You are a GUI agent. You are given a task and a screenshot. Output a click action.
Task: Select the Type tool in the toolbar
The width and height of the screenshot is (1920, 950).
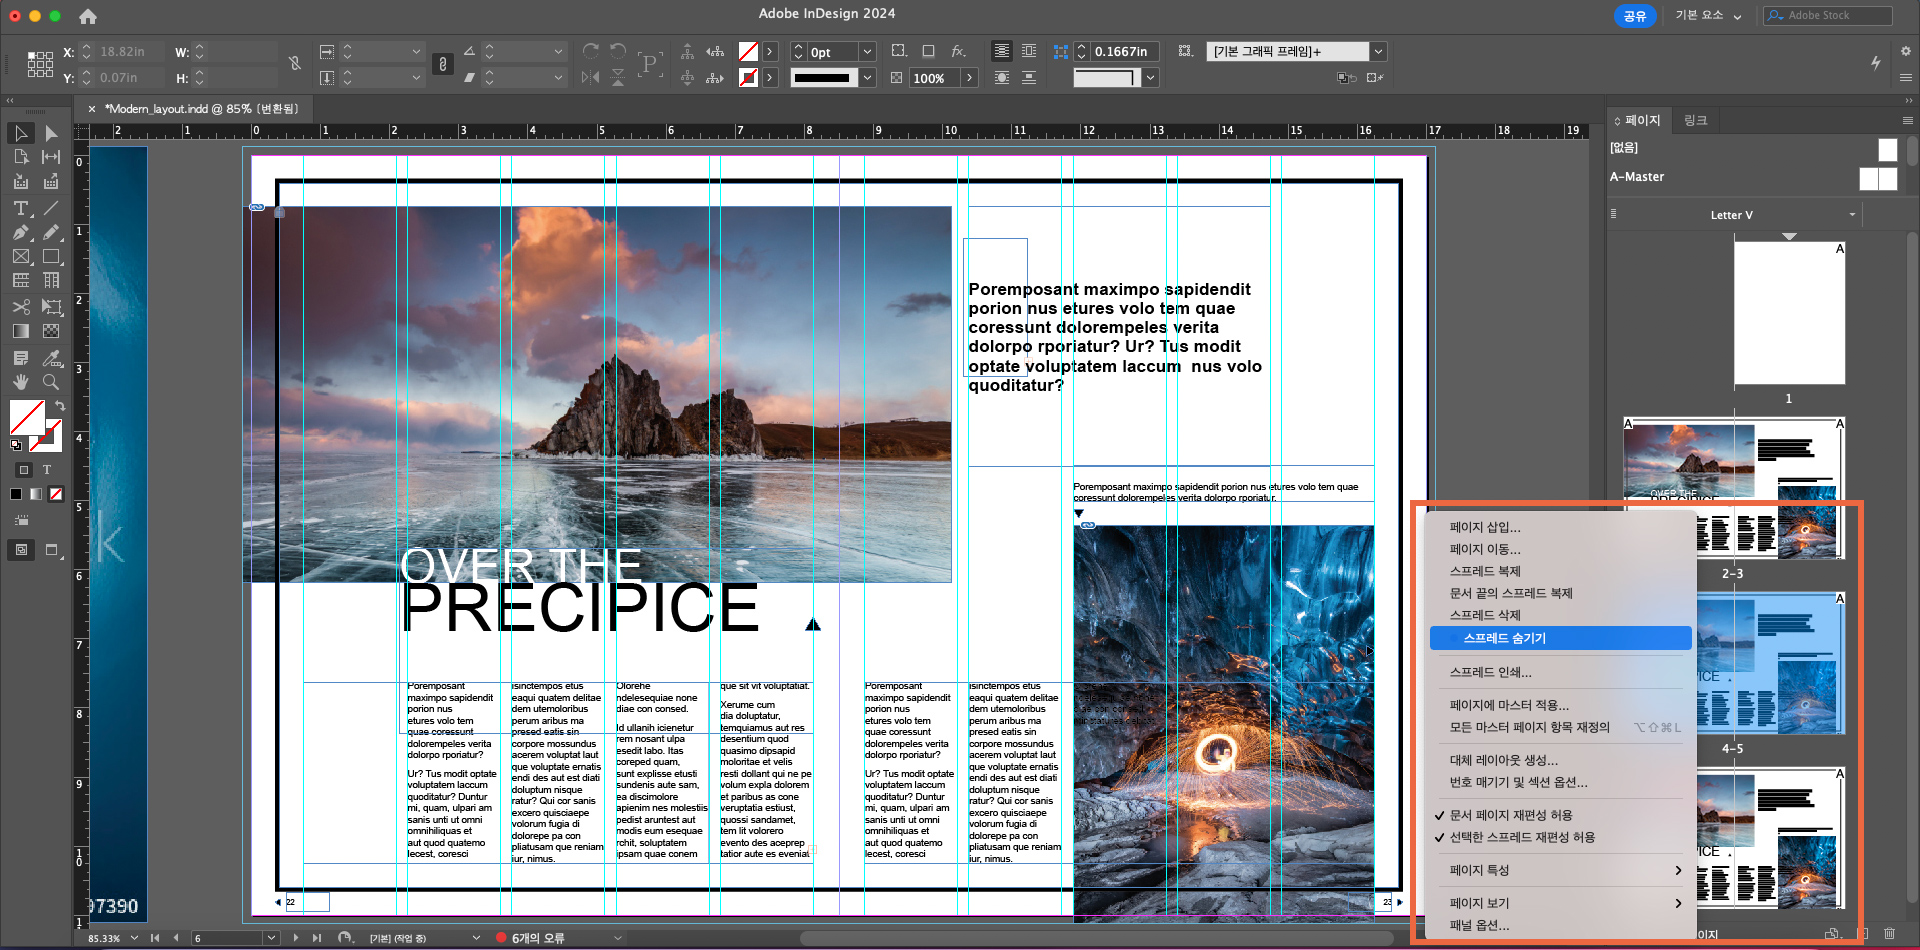21,208
